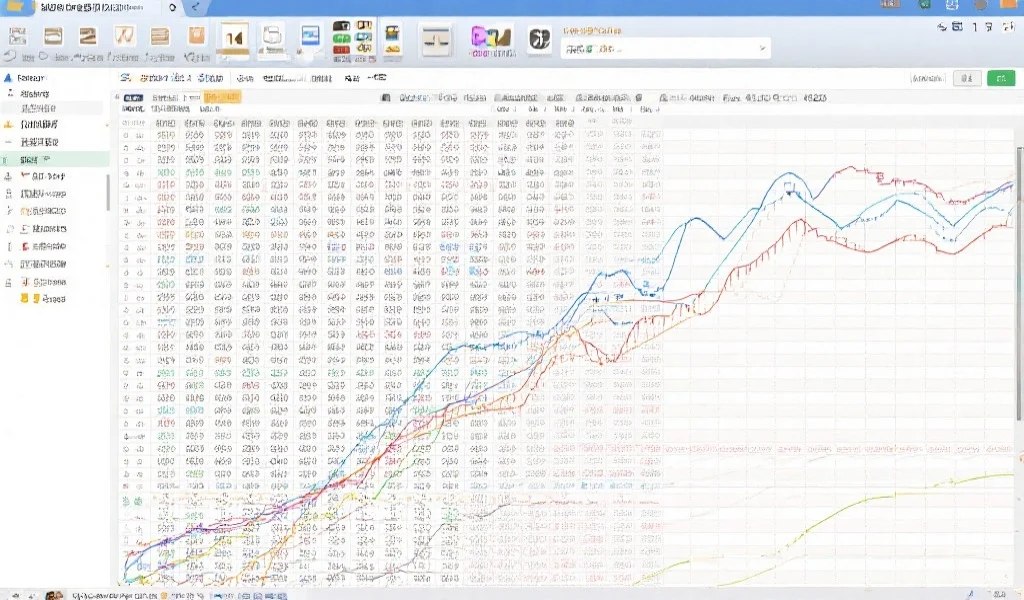Click the blue triangle icon atop the sidebar
Viewport: 1024px width, 600px height.
(8, 77)
